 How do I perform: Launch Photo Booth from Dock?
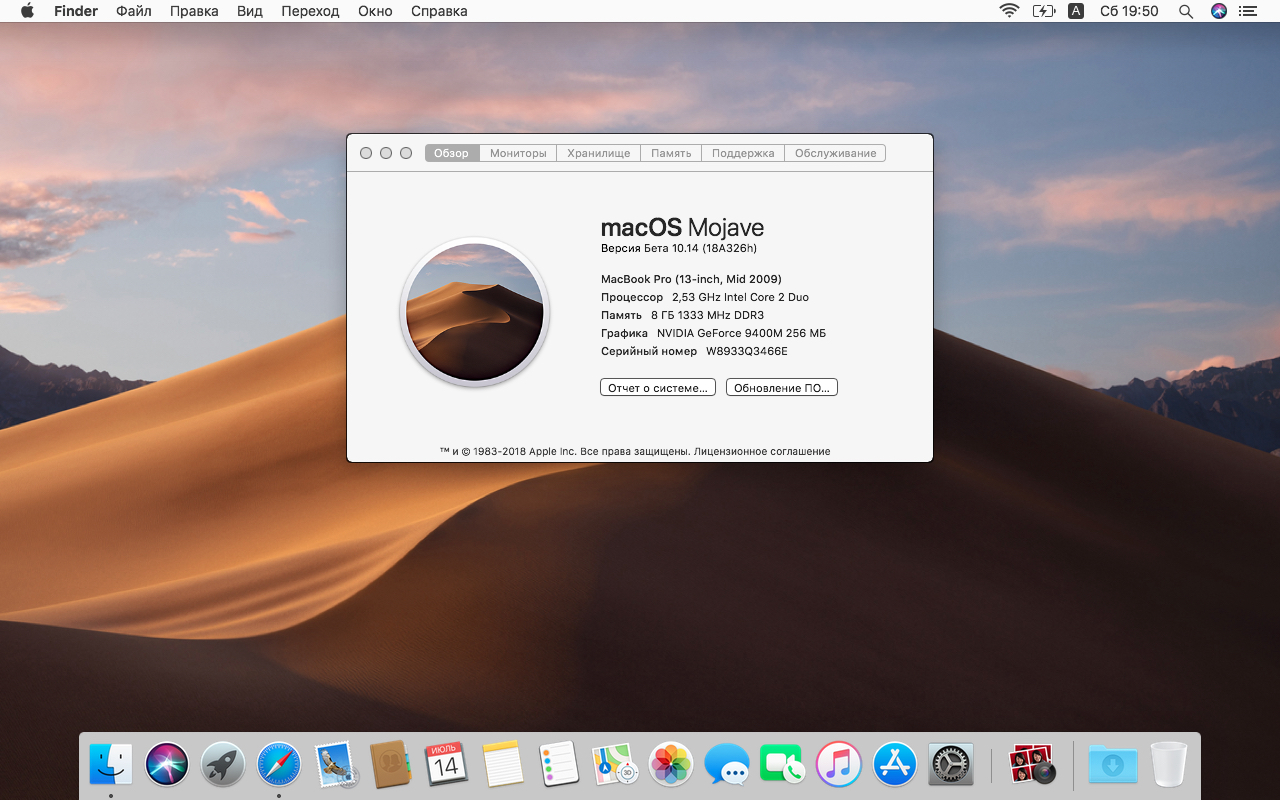point(1033,765)
